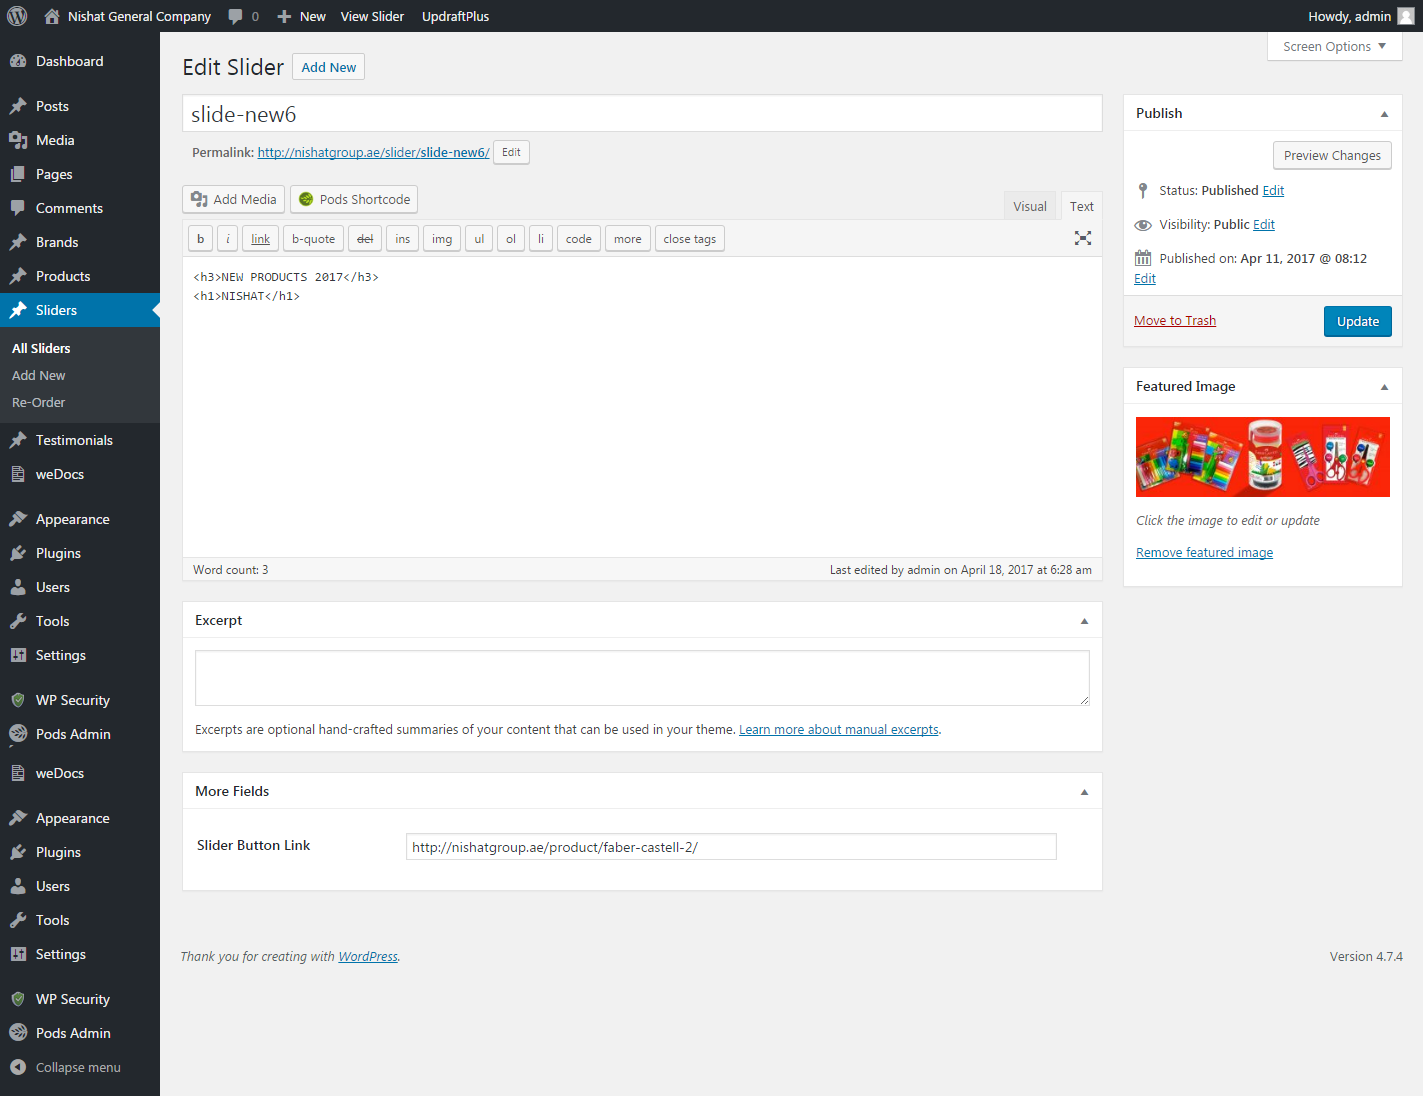
Task: Click the featured image thumbnail
Action: click(1262, 457)
